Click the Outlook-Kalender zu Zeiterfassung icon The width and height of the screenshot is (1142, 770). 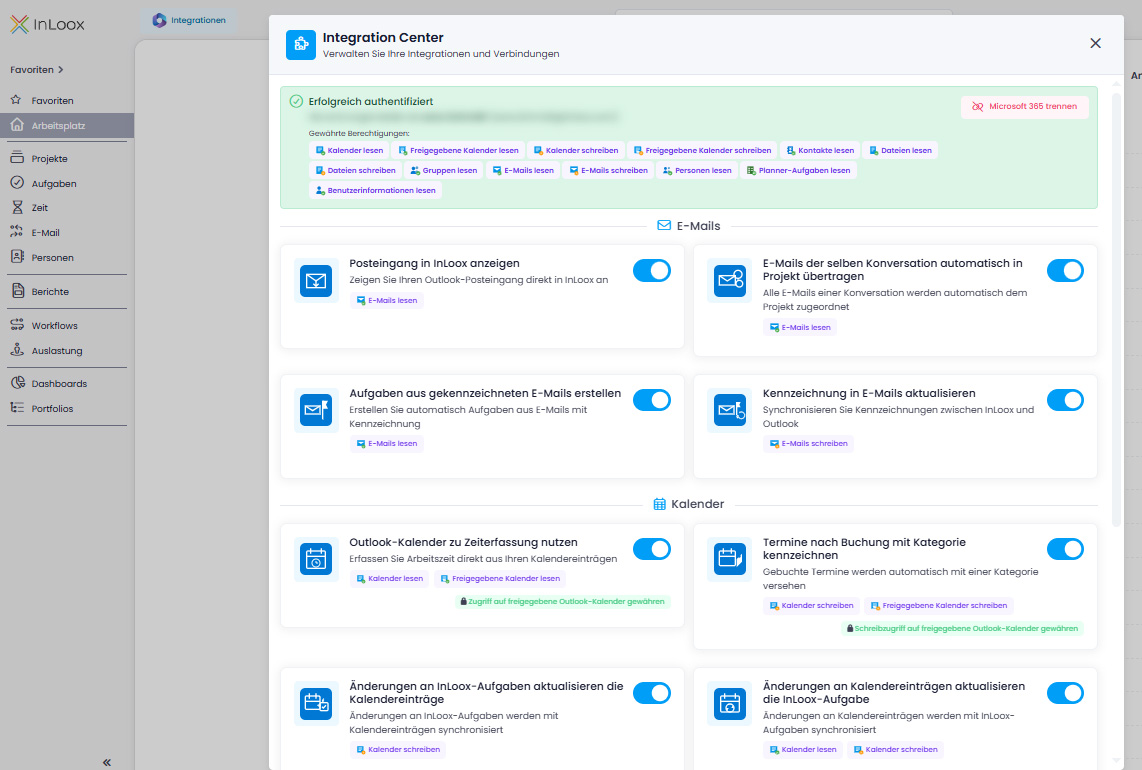point(316,559)
